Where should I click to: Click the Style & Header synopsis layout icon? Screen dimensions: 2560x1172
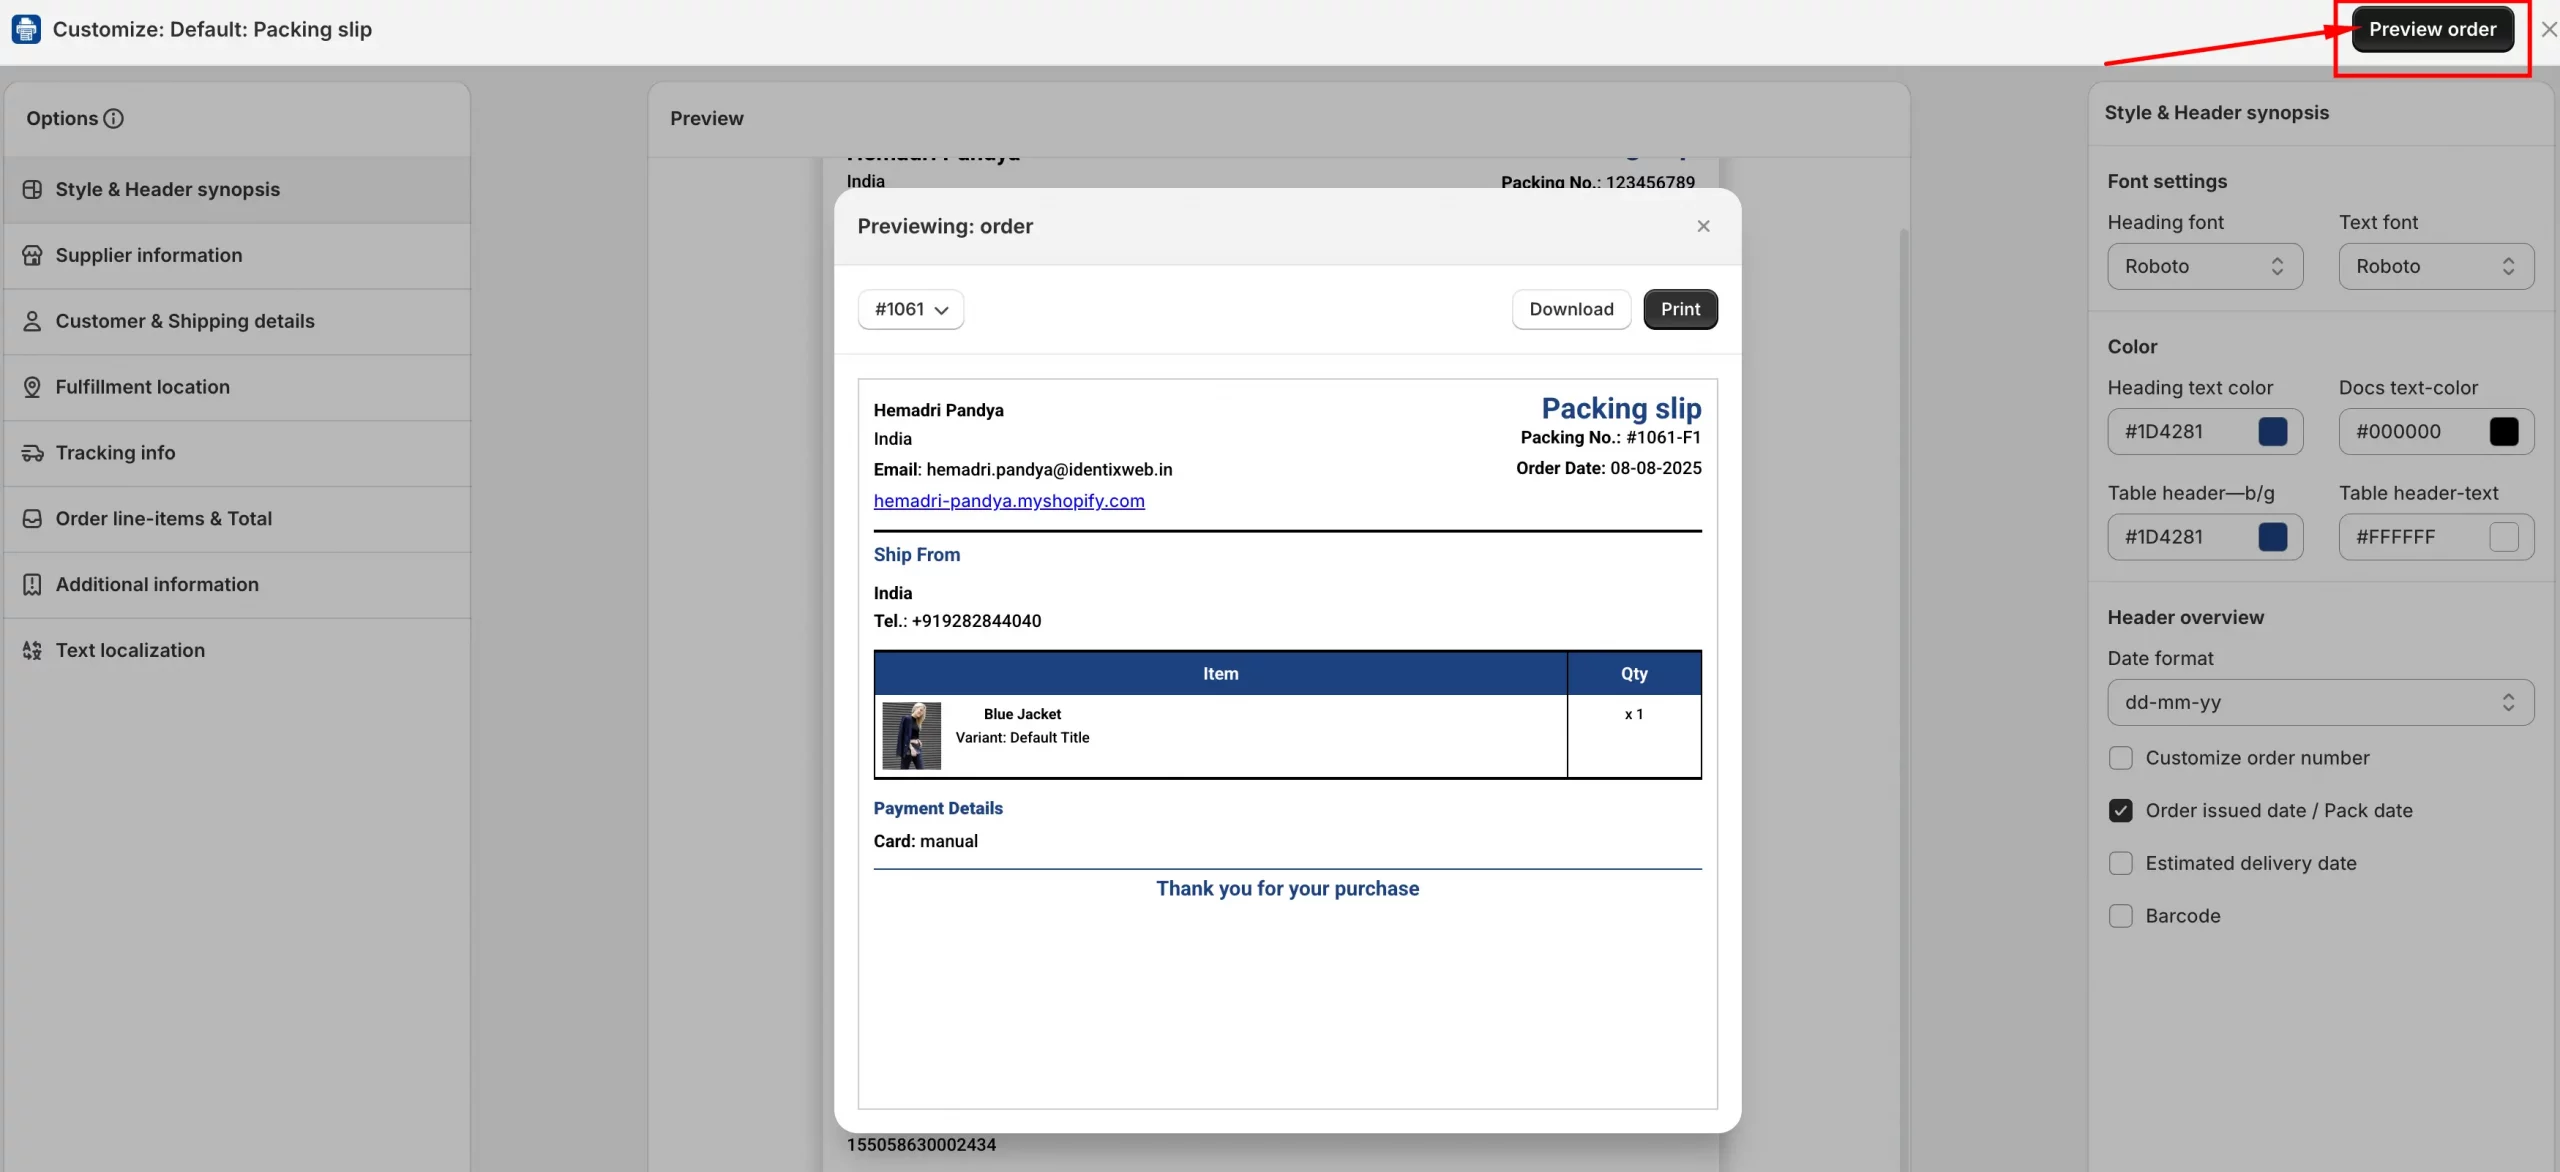[x=32, y=190]
